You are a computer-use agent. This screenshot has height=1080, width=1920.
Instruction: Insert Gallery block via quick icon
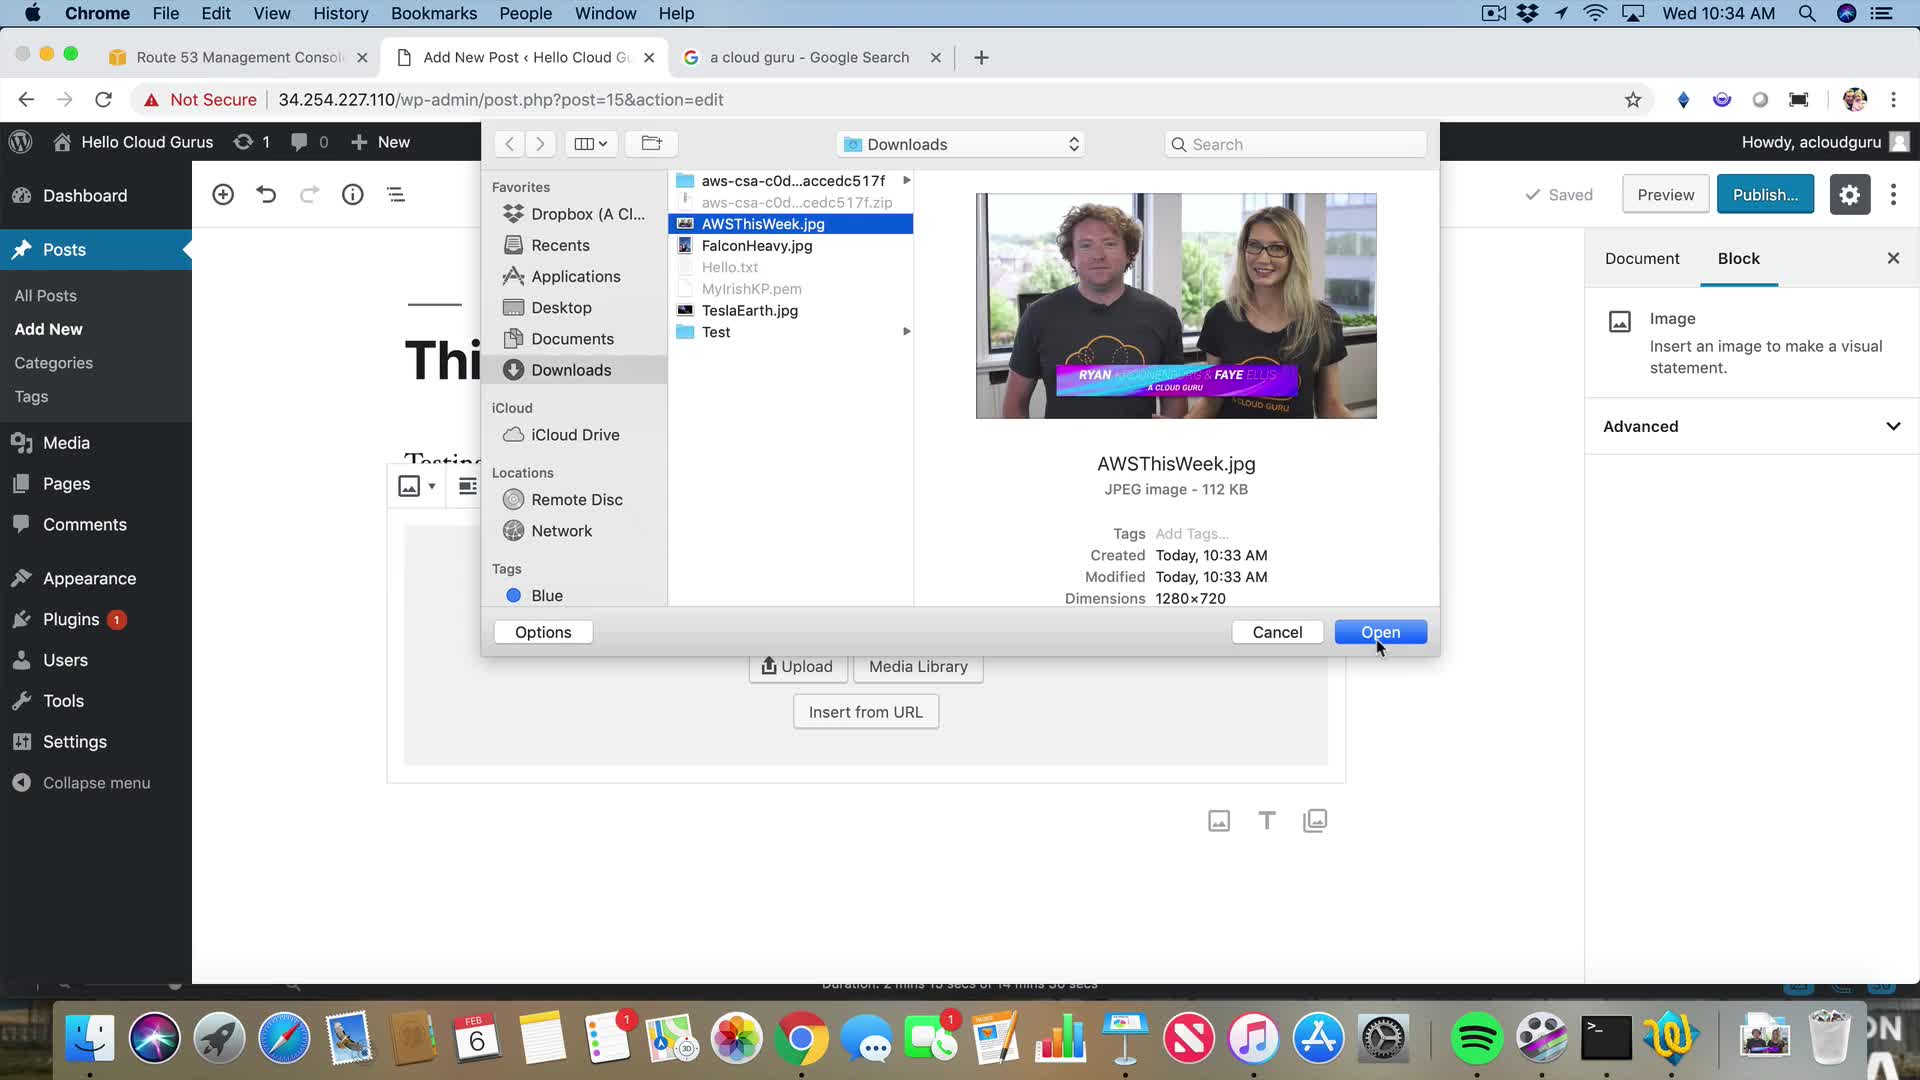(1314, 821)
